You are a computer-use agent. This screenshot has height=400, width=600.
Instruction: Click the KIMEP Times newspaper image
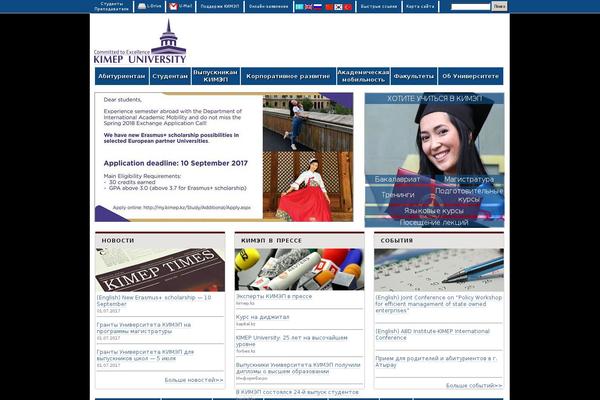point(160,270)
